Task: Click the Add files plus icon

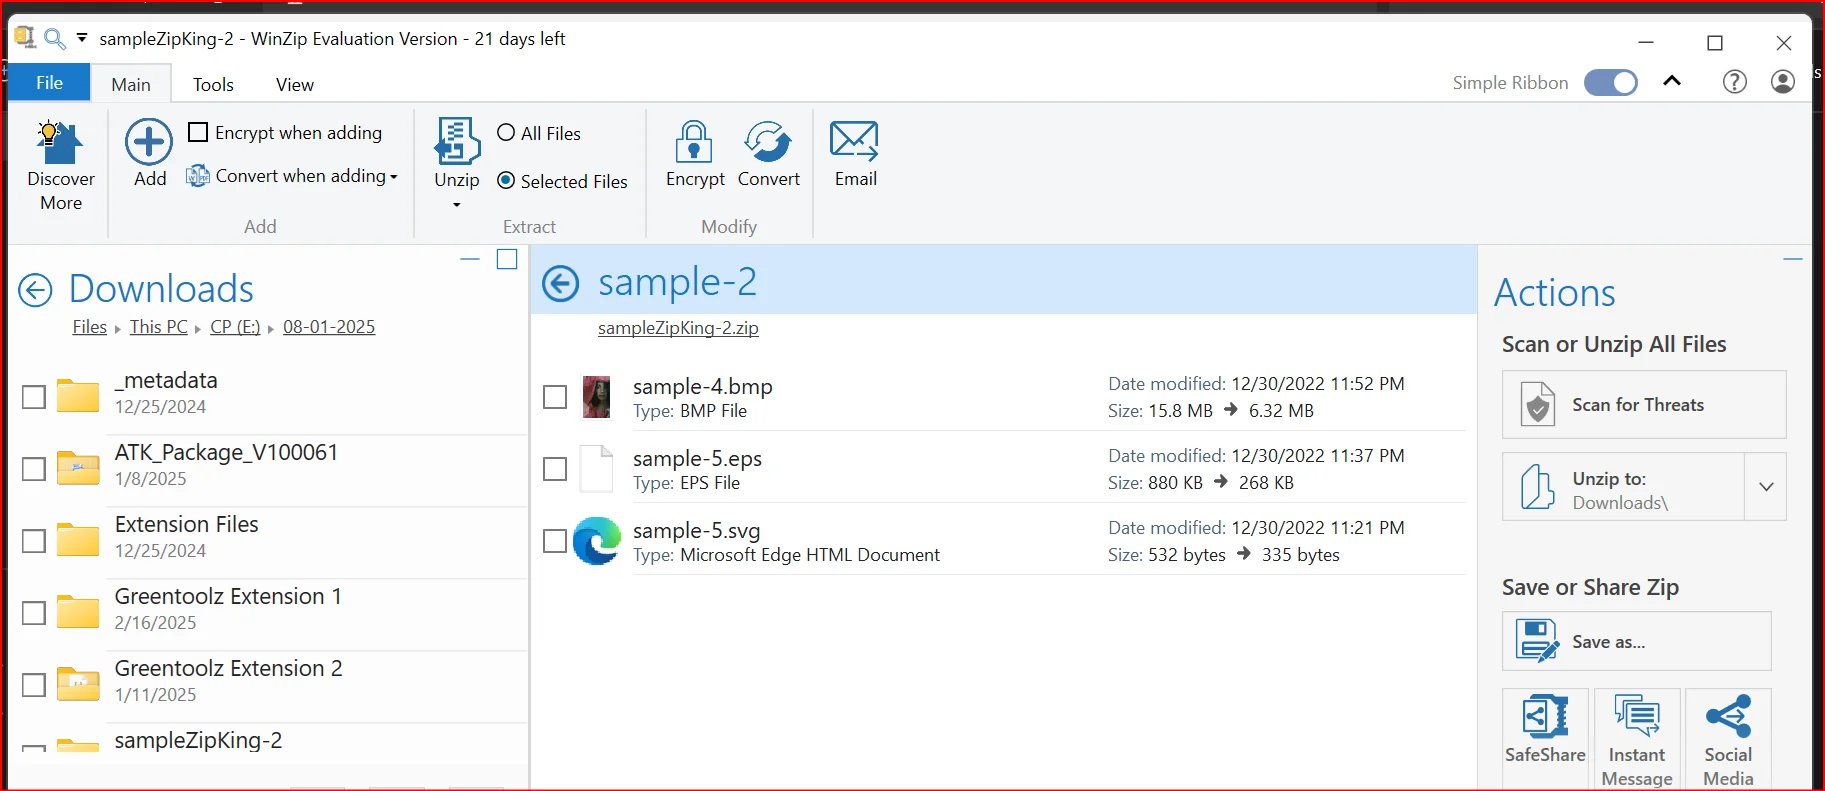Action: point(149,142)
